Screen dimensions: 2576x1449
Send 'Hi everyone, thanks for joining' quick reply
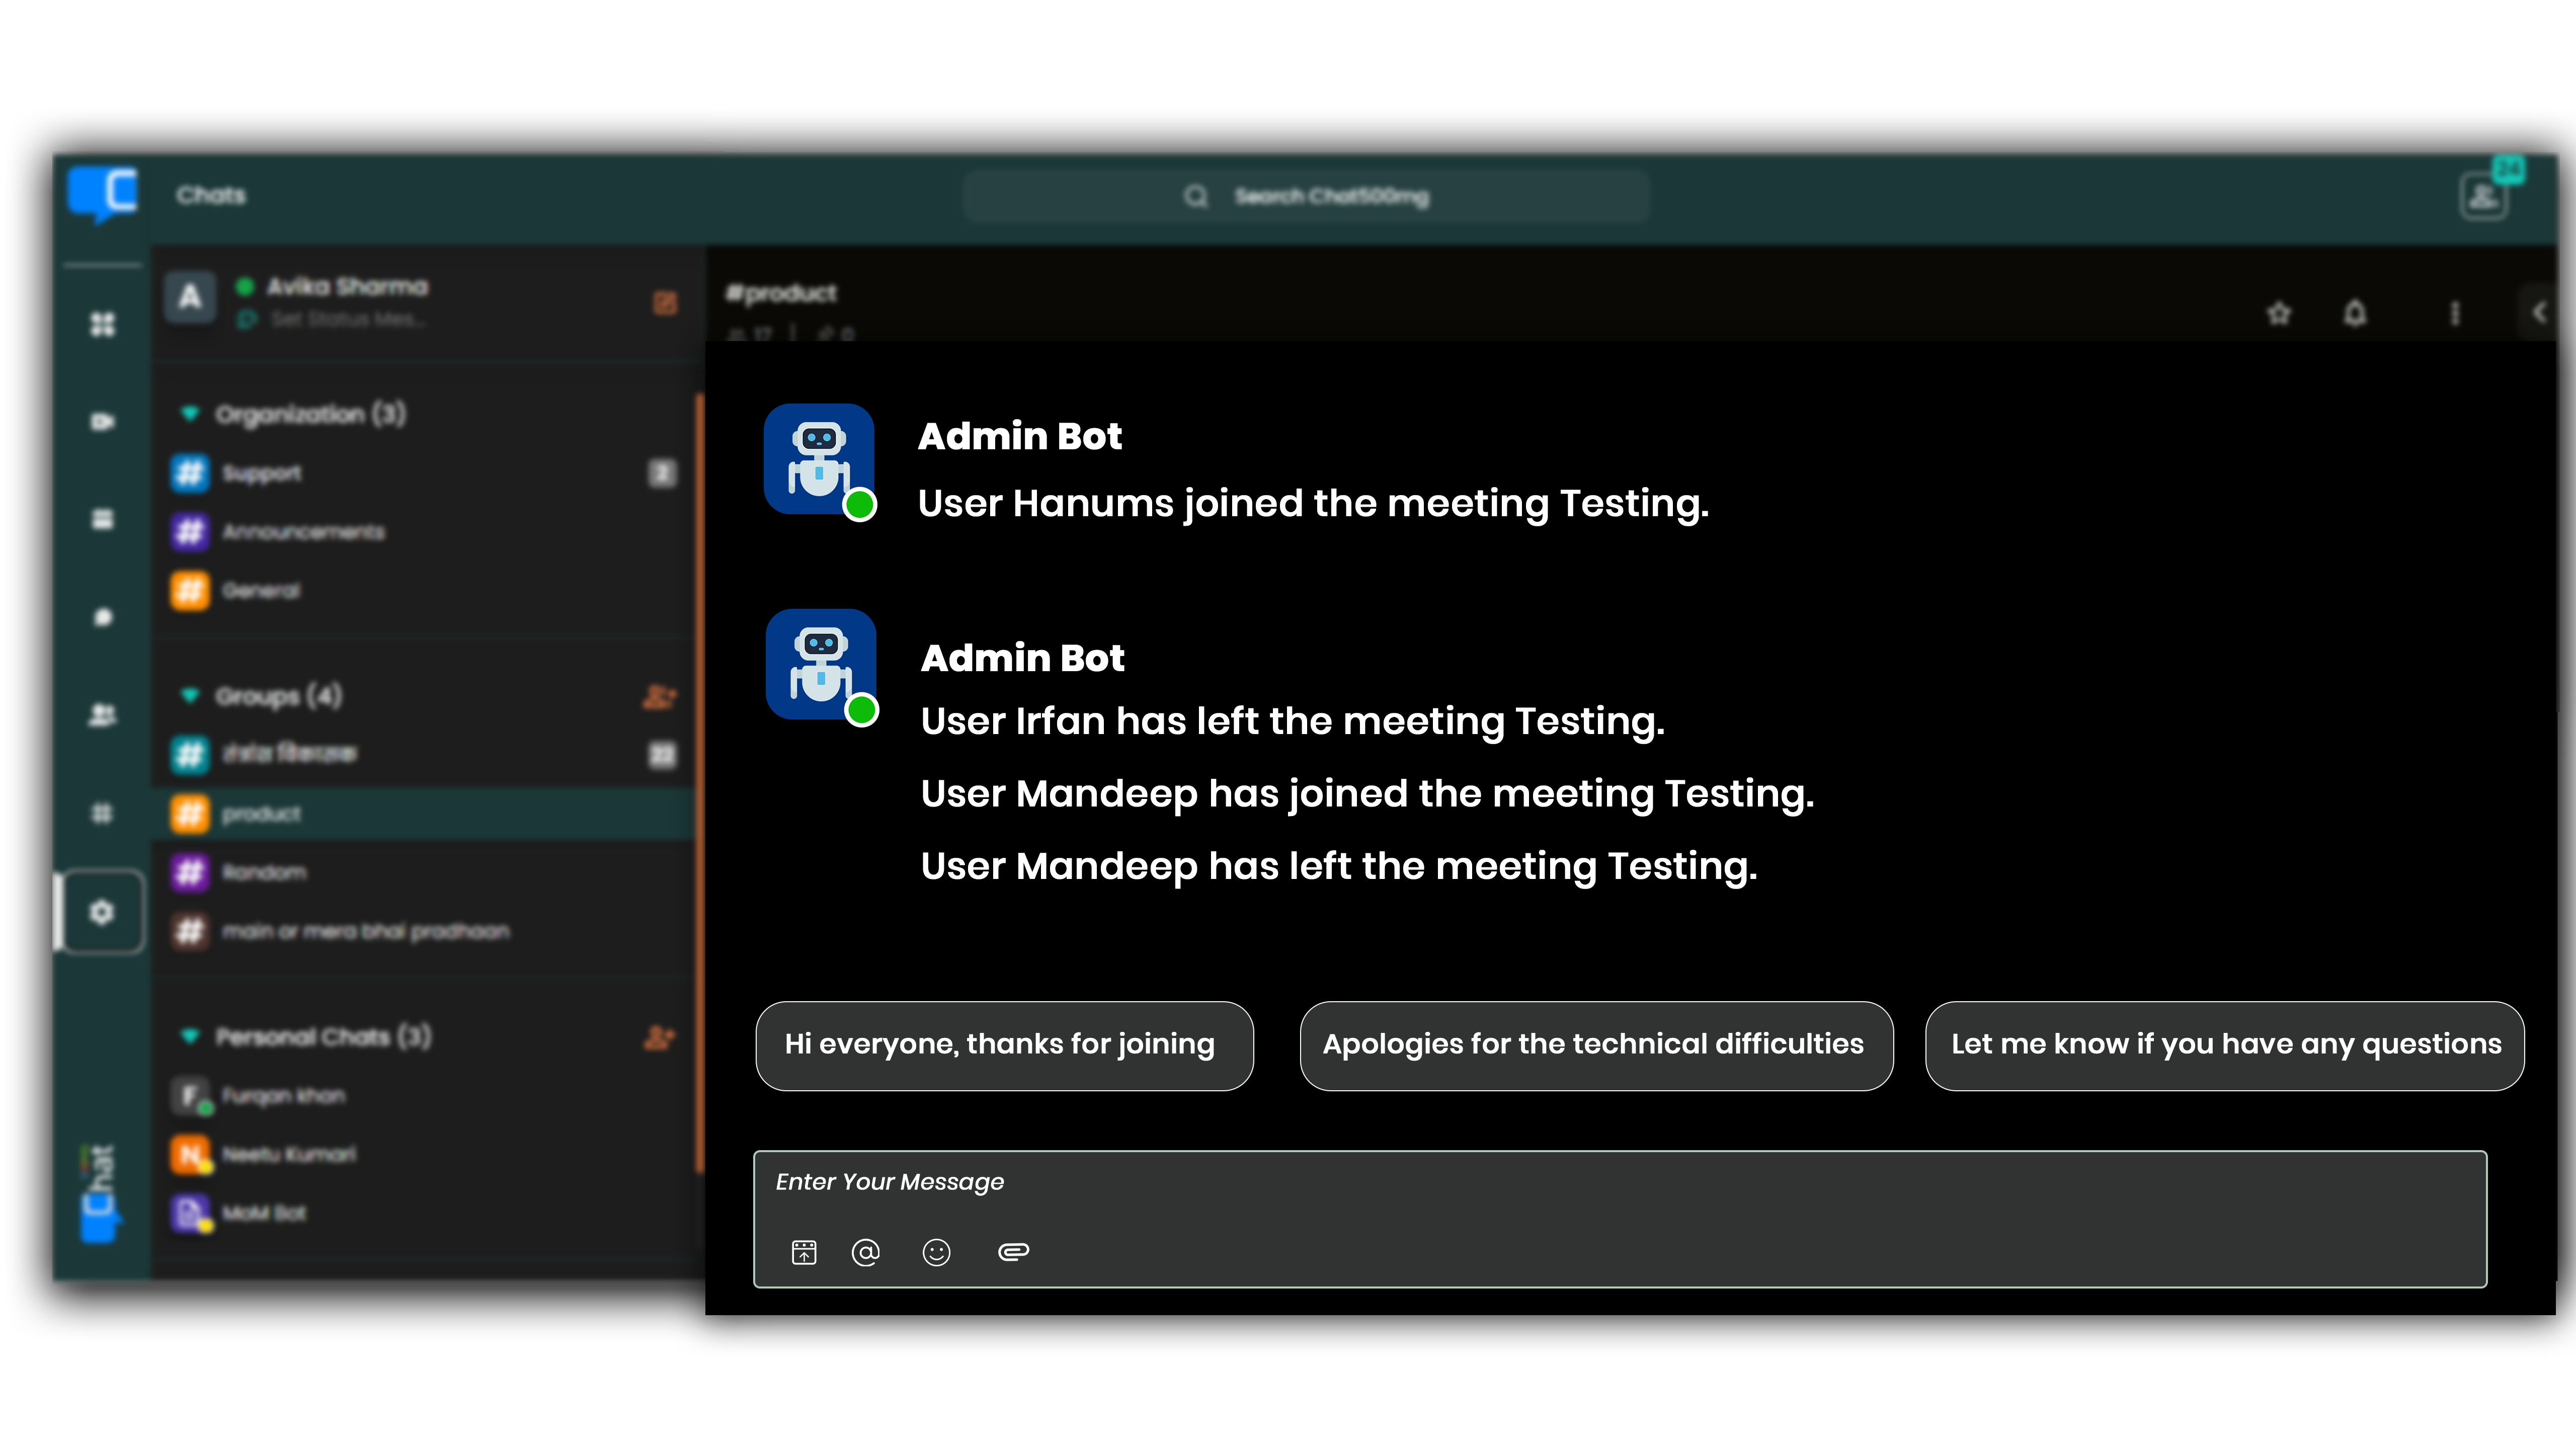point(1004,1045)
